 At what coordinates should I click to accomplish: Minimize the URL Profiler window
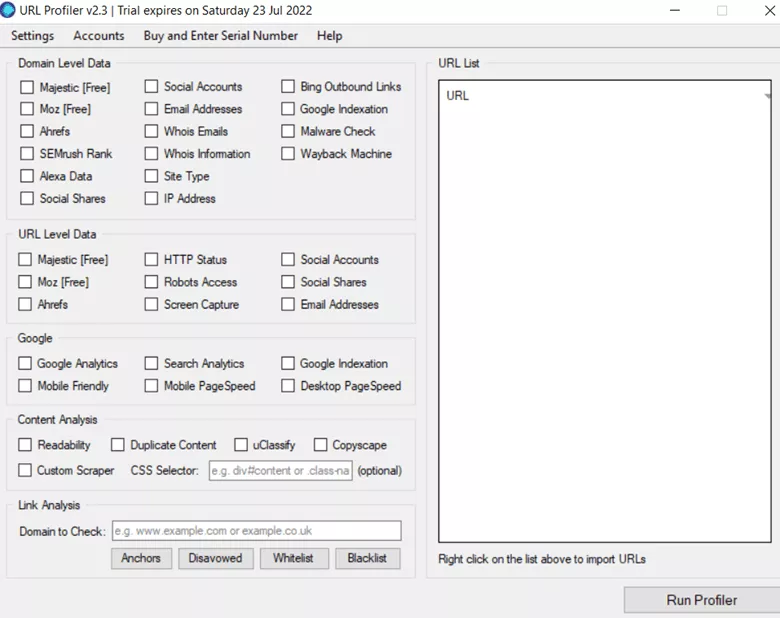pyautogui.click(x=675, y=10)
